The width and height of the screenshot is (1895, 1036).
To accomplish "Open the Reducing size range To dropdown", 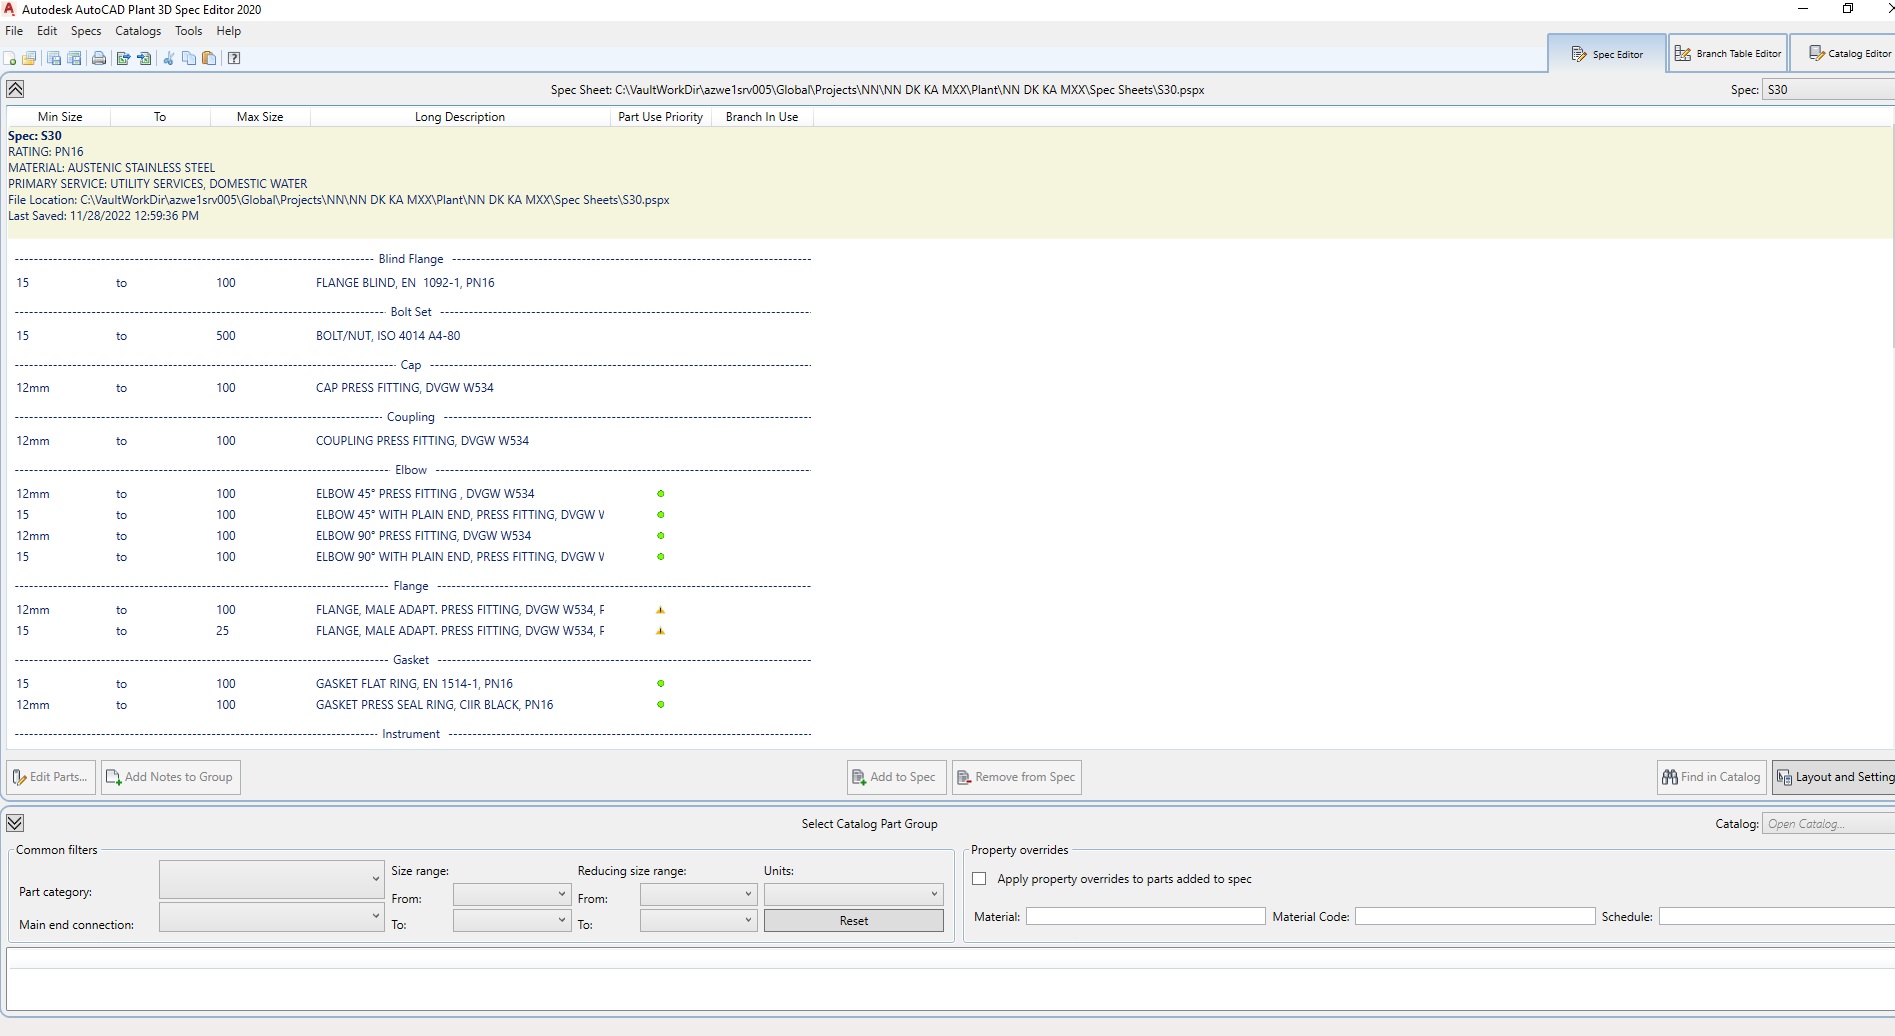I will click(x=698, y=920).
